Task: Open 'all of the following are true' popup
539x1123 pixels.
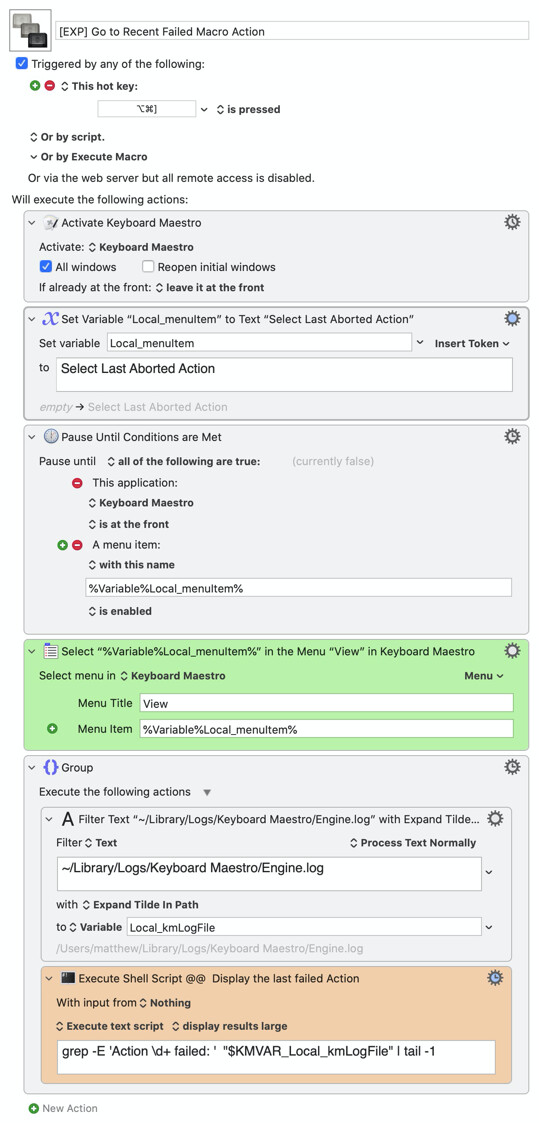Action: tap(184, 462)
